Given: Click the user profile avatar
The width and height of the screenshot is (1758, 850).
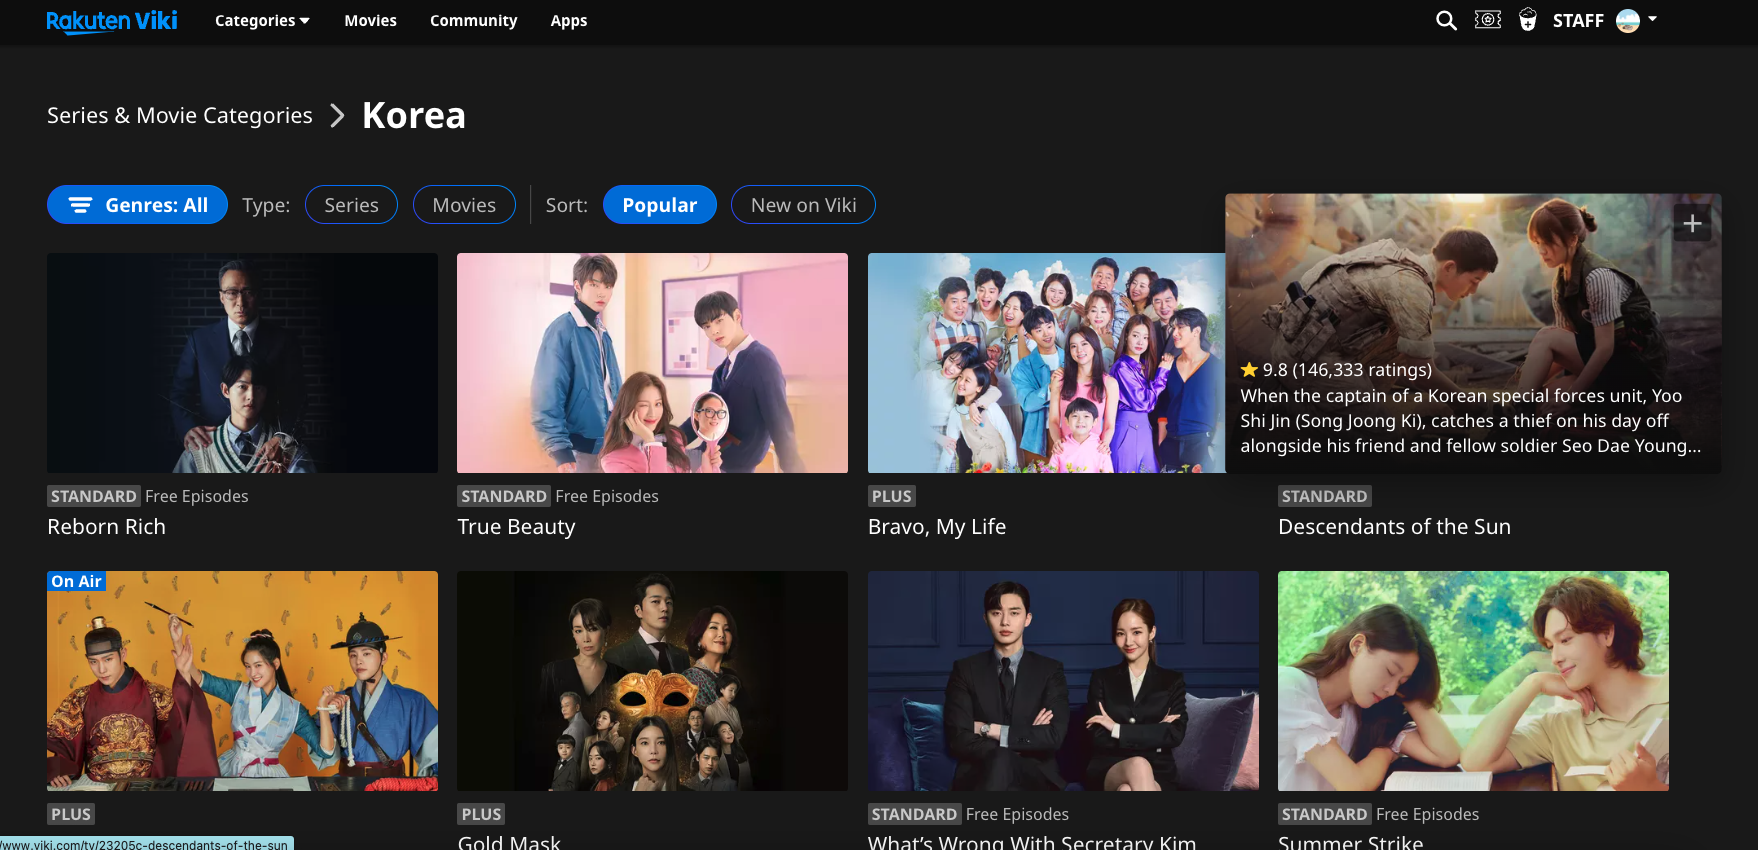Looking at the screenshot, I should [1627, 20].
